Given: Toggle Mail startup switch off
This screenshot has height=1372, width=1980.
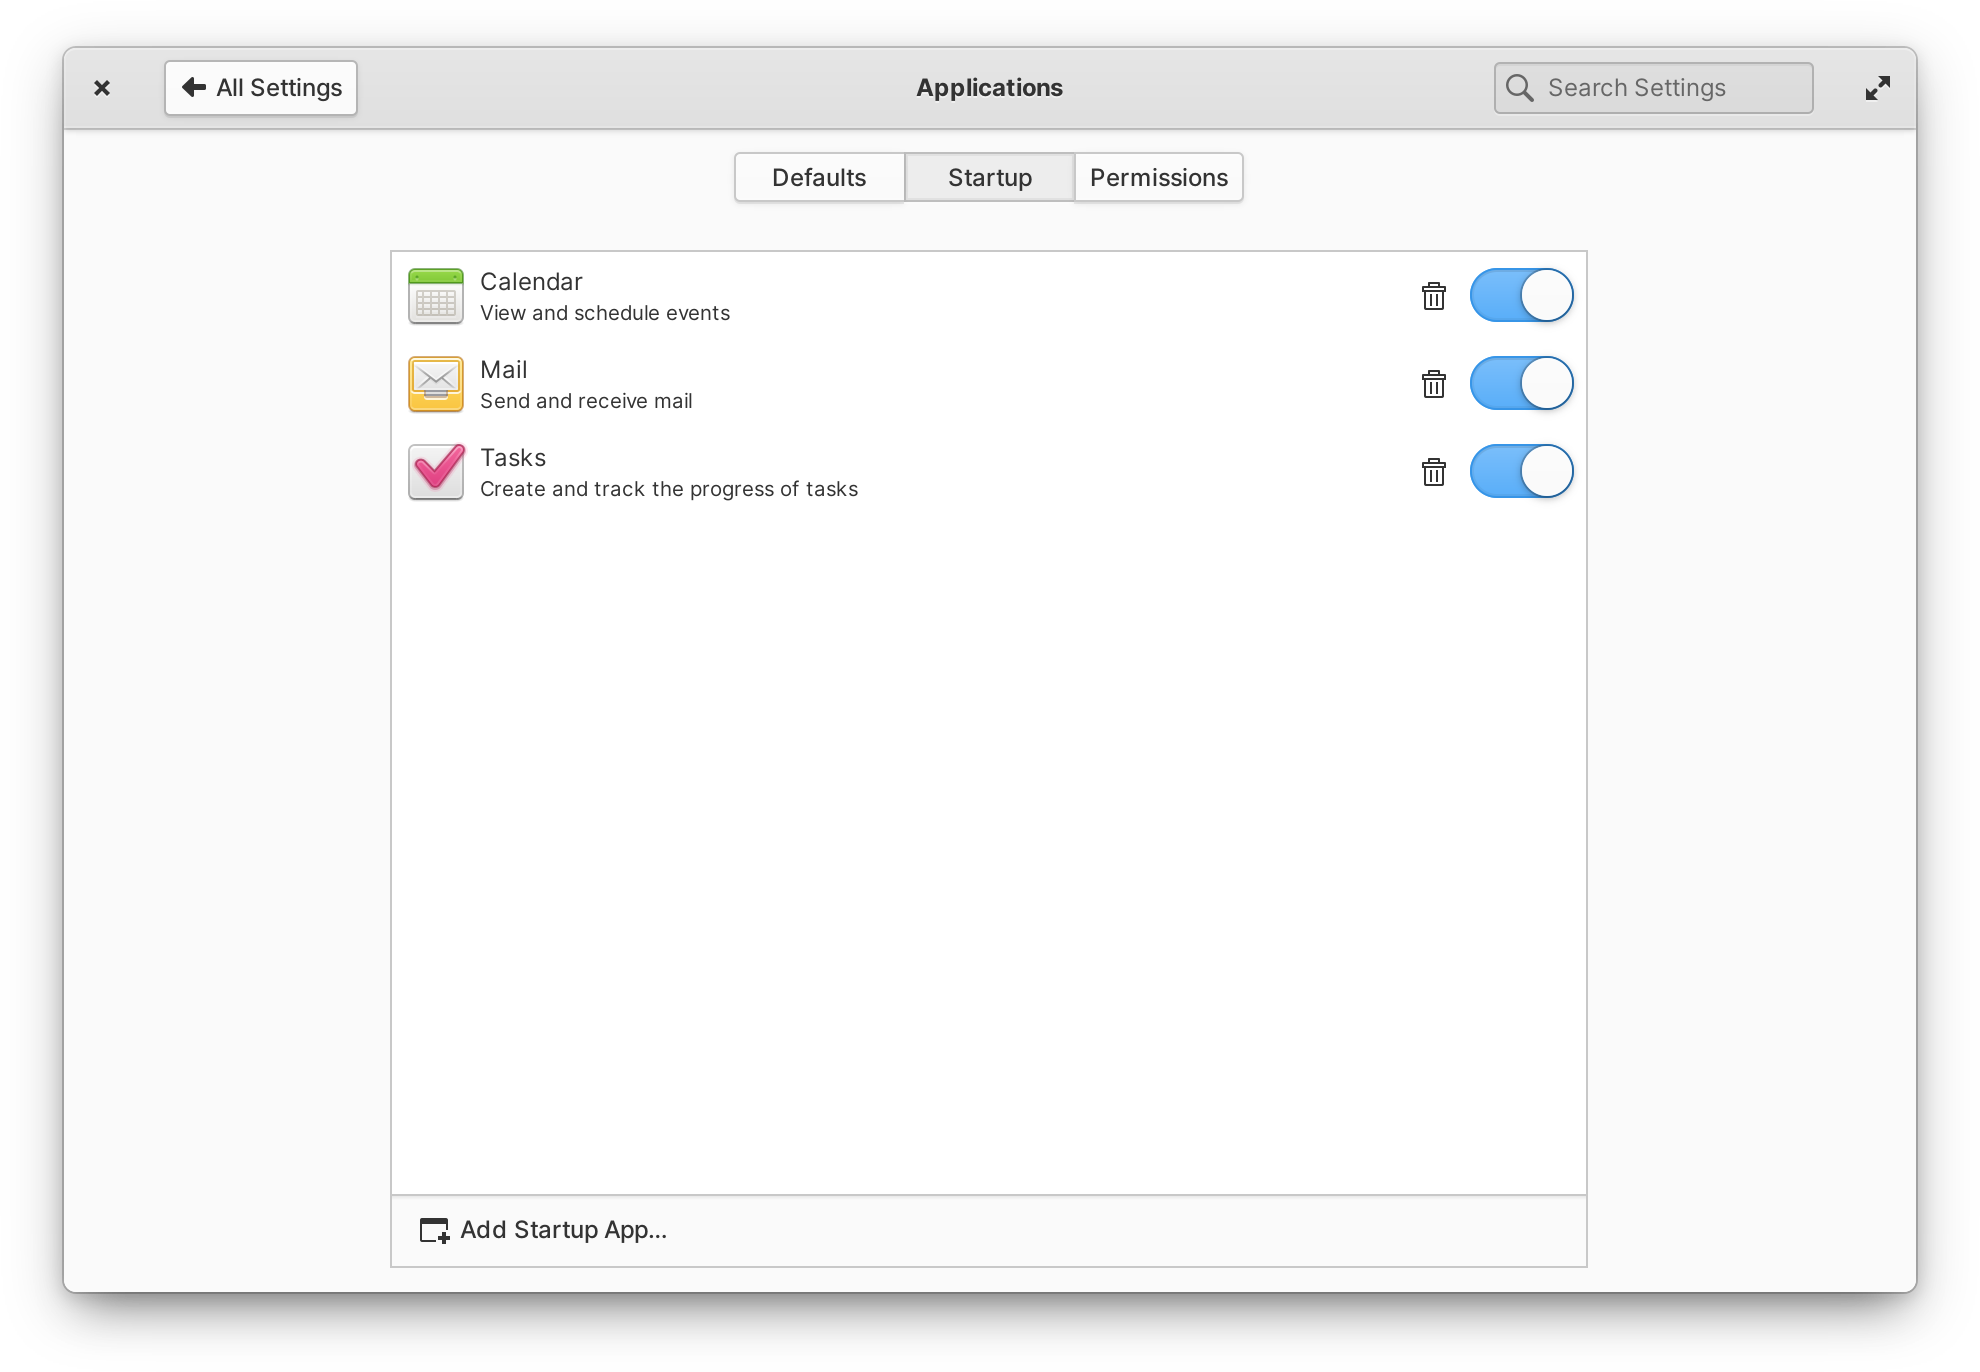Looking at the screenshot, I should pos(1521,384).
